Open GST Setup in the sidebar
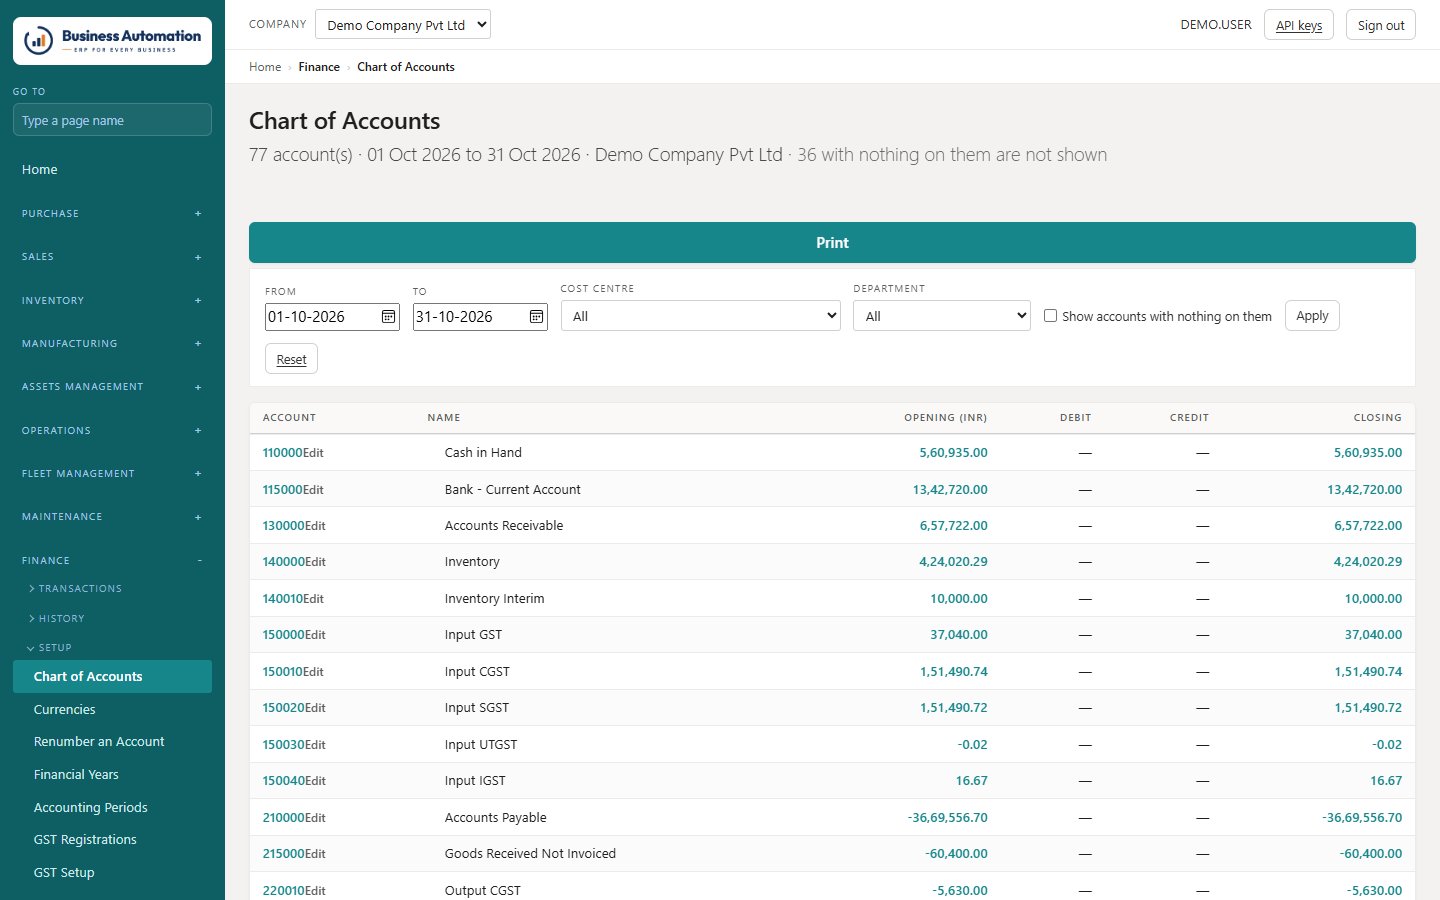Screen dimensions: 1440x900 point(112,873)
